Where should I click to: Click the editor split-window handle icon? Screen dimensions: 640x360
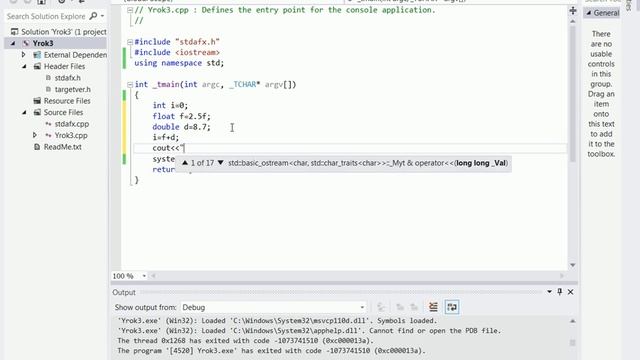(x=573, y=11)
